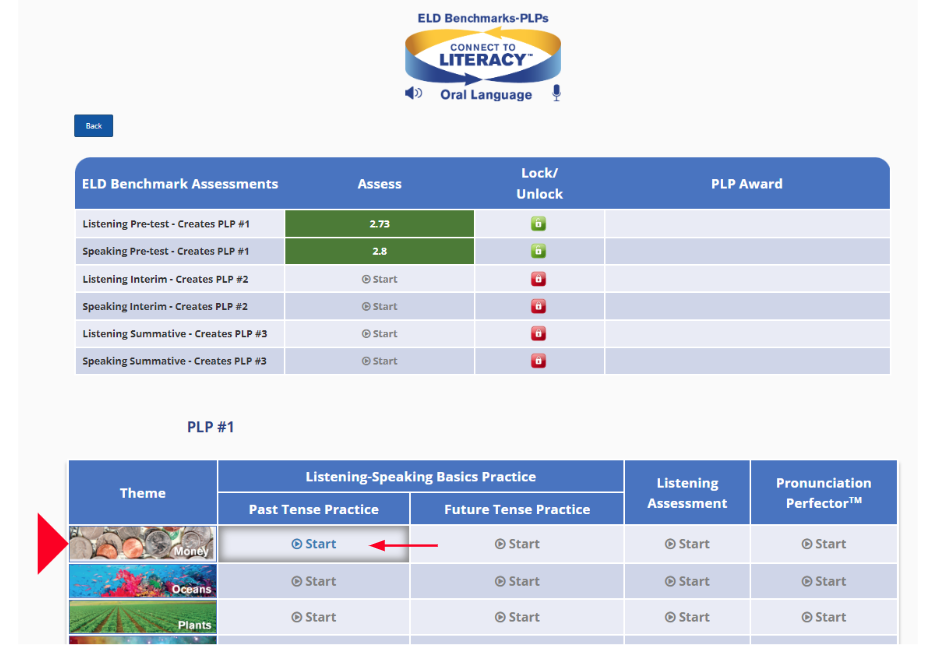Click the microphone icon beside Oral Language
This screenshot has height=650, width=937.
[556, 93]
